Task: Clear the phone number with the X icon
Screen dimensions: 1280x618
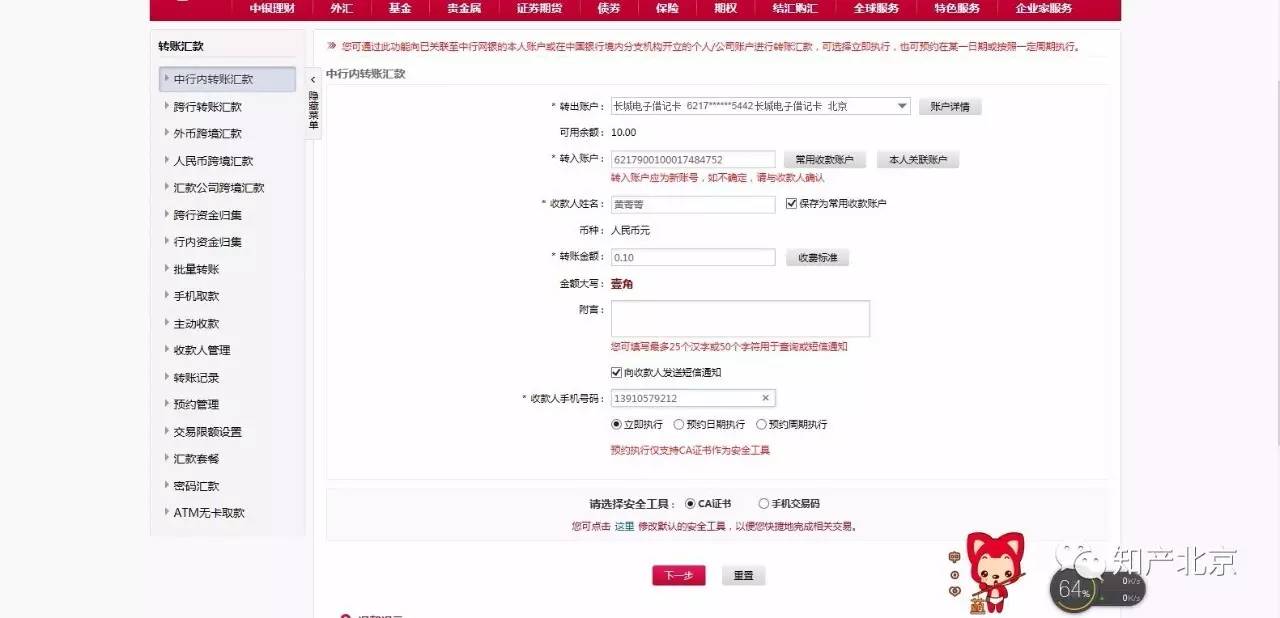Action: tap(765, 398)
